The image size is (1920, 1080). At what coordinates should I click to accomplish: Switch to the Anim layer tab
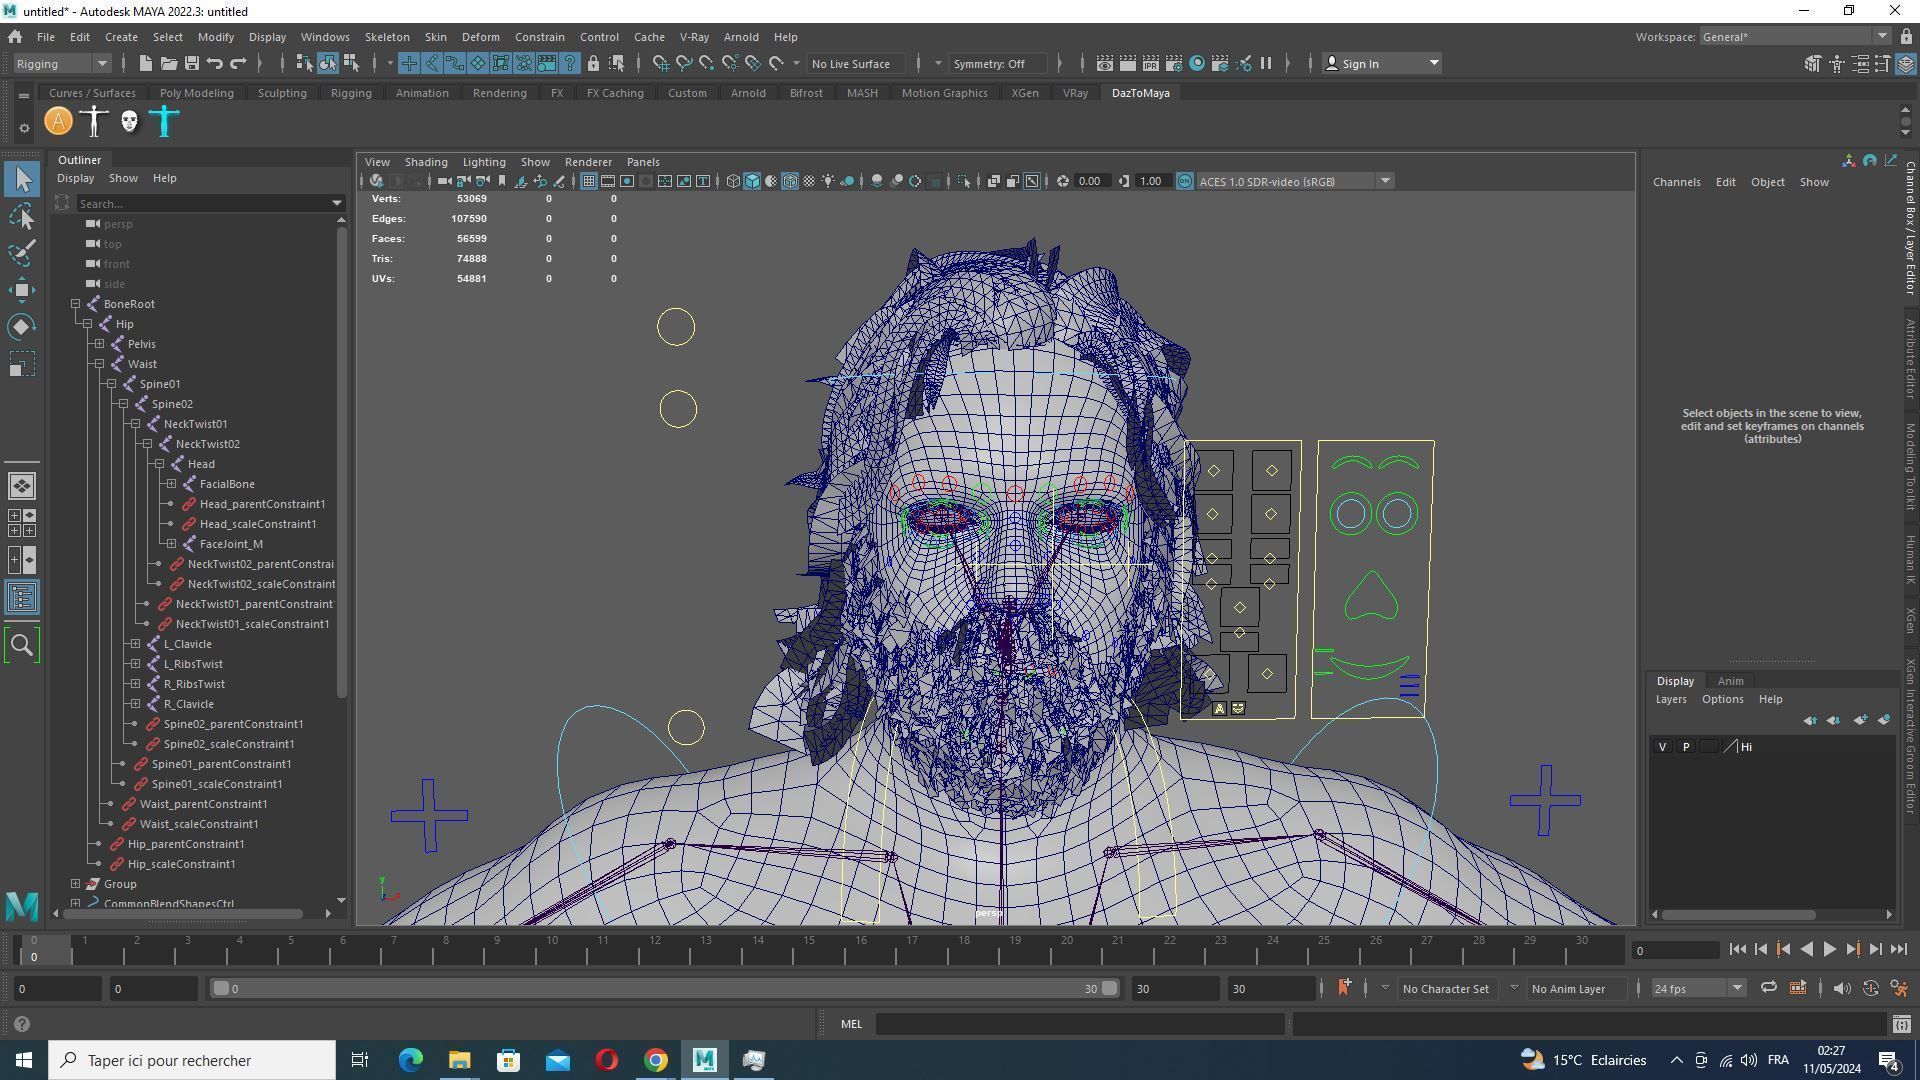coord(1730,681)
